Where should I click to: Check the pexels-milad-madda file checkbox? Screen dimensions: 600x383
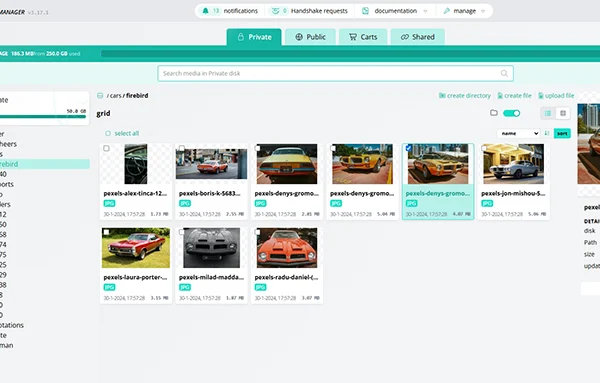(x=182, y=232)
